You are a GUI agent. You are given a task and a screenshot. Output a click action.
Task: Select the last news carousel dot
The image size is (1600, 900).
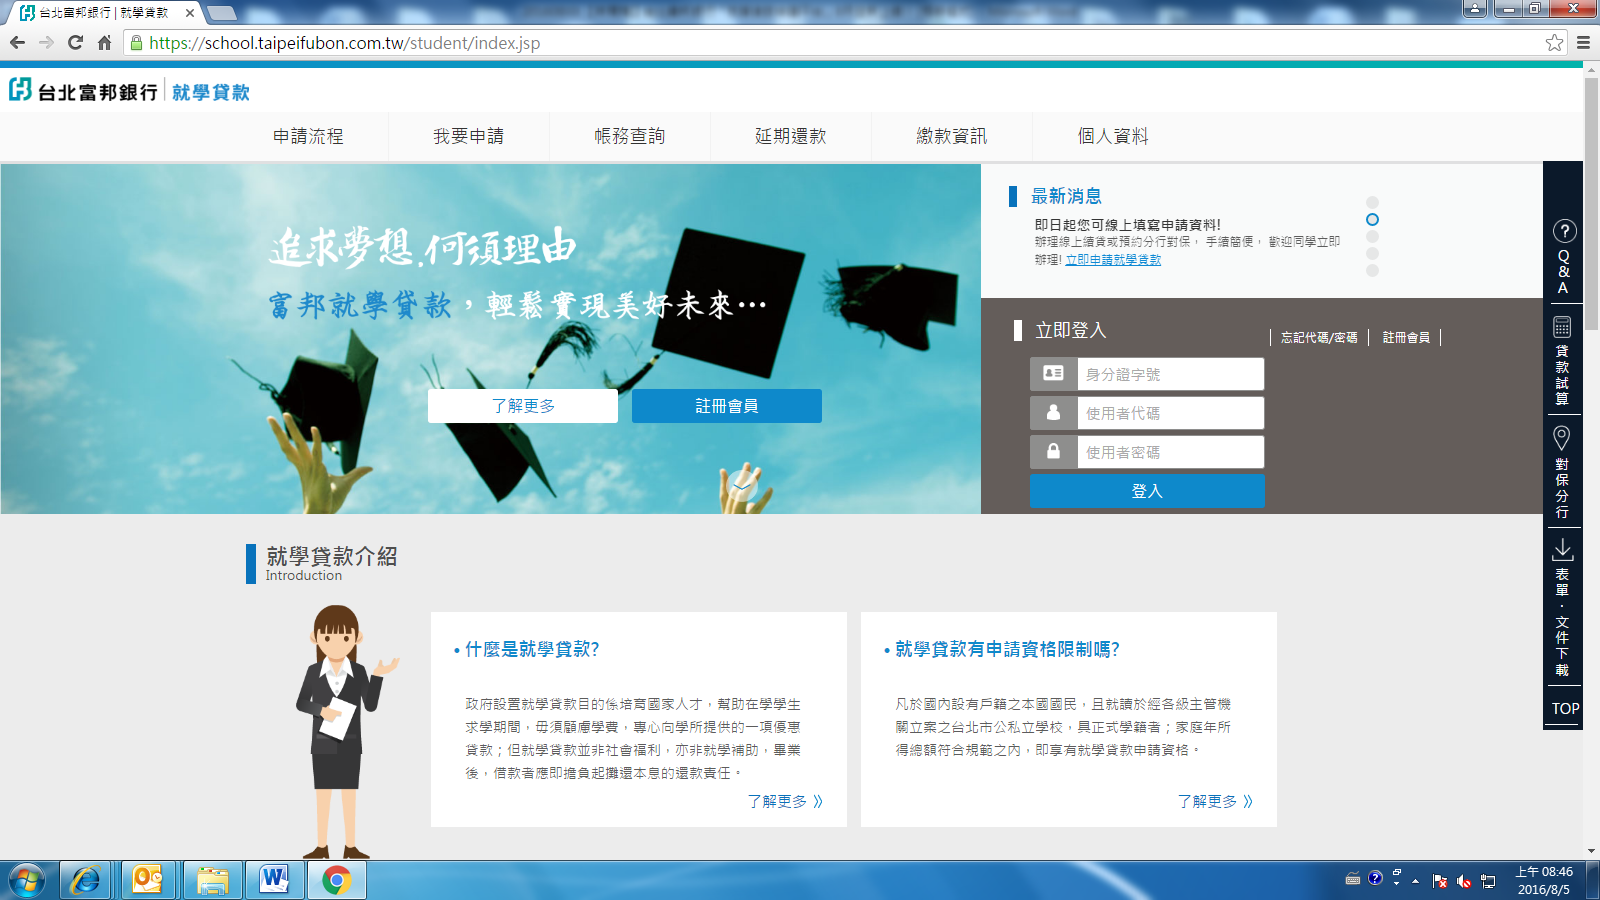(x=1372, y=271)
